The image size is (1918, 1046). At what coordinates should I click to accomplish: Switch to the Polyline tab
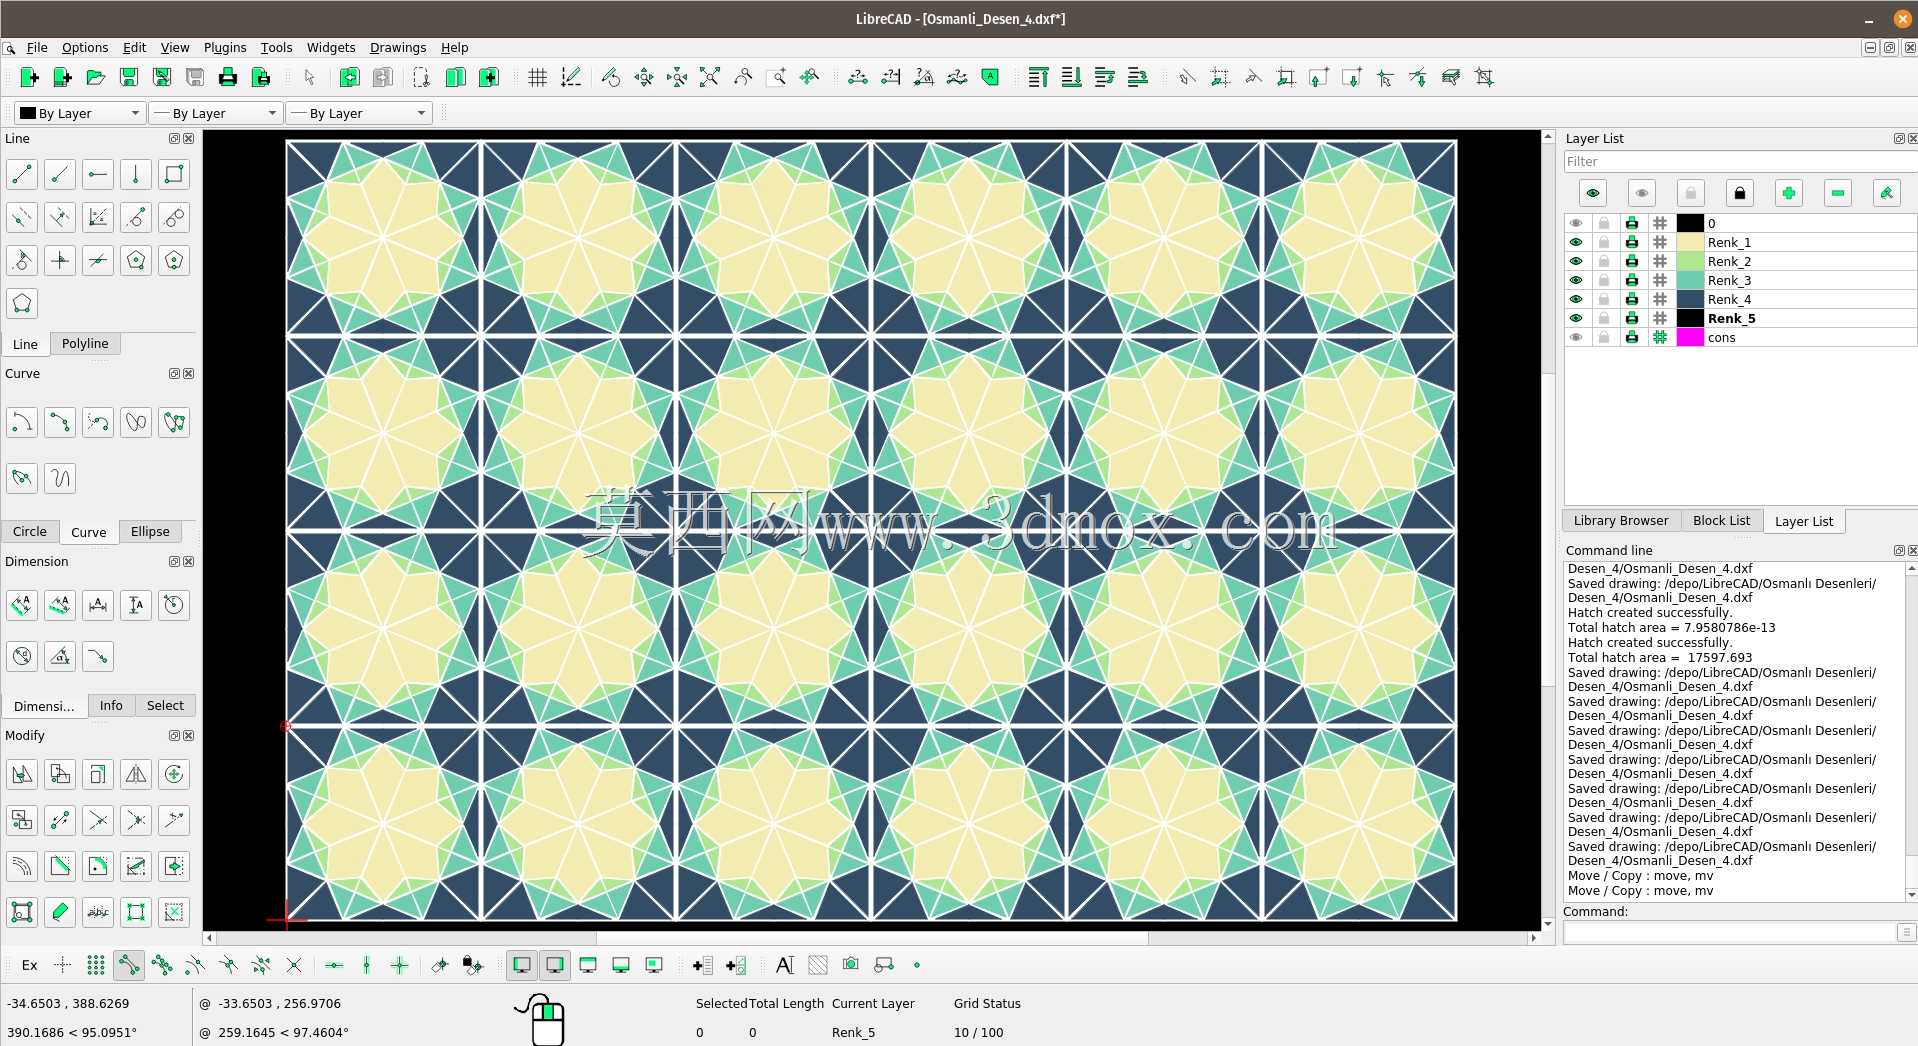[x=85, y=343]
